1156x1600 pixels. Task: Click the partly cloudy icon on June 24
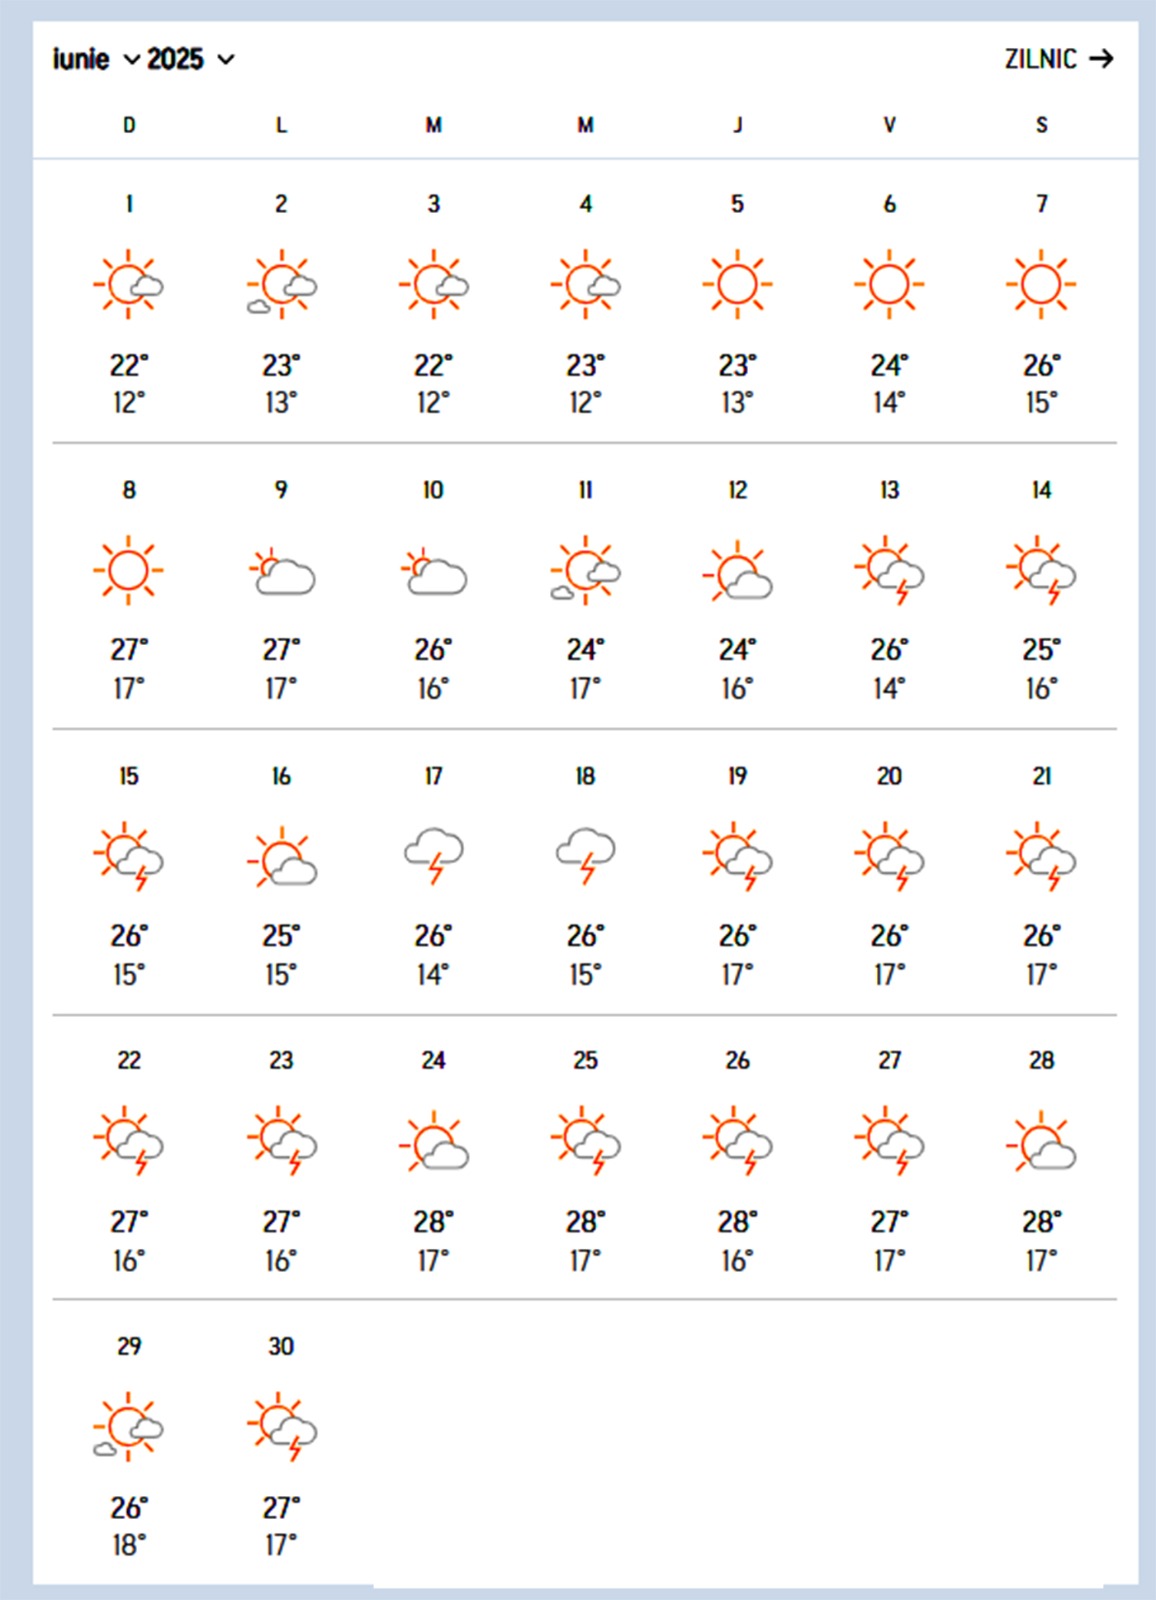(434, 1142)
